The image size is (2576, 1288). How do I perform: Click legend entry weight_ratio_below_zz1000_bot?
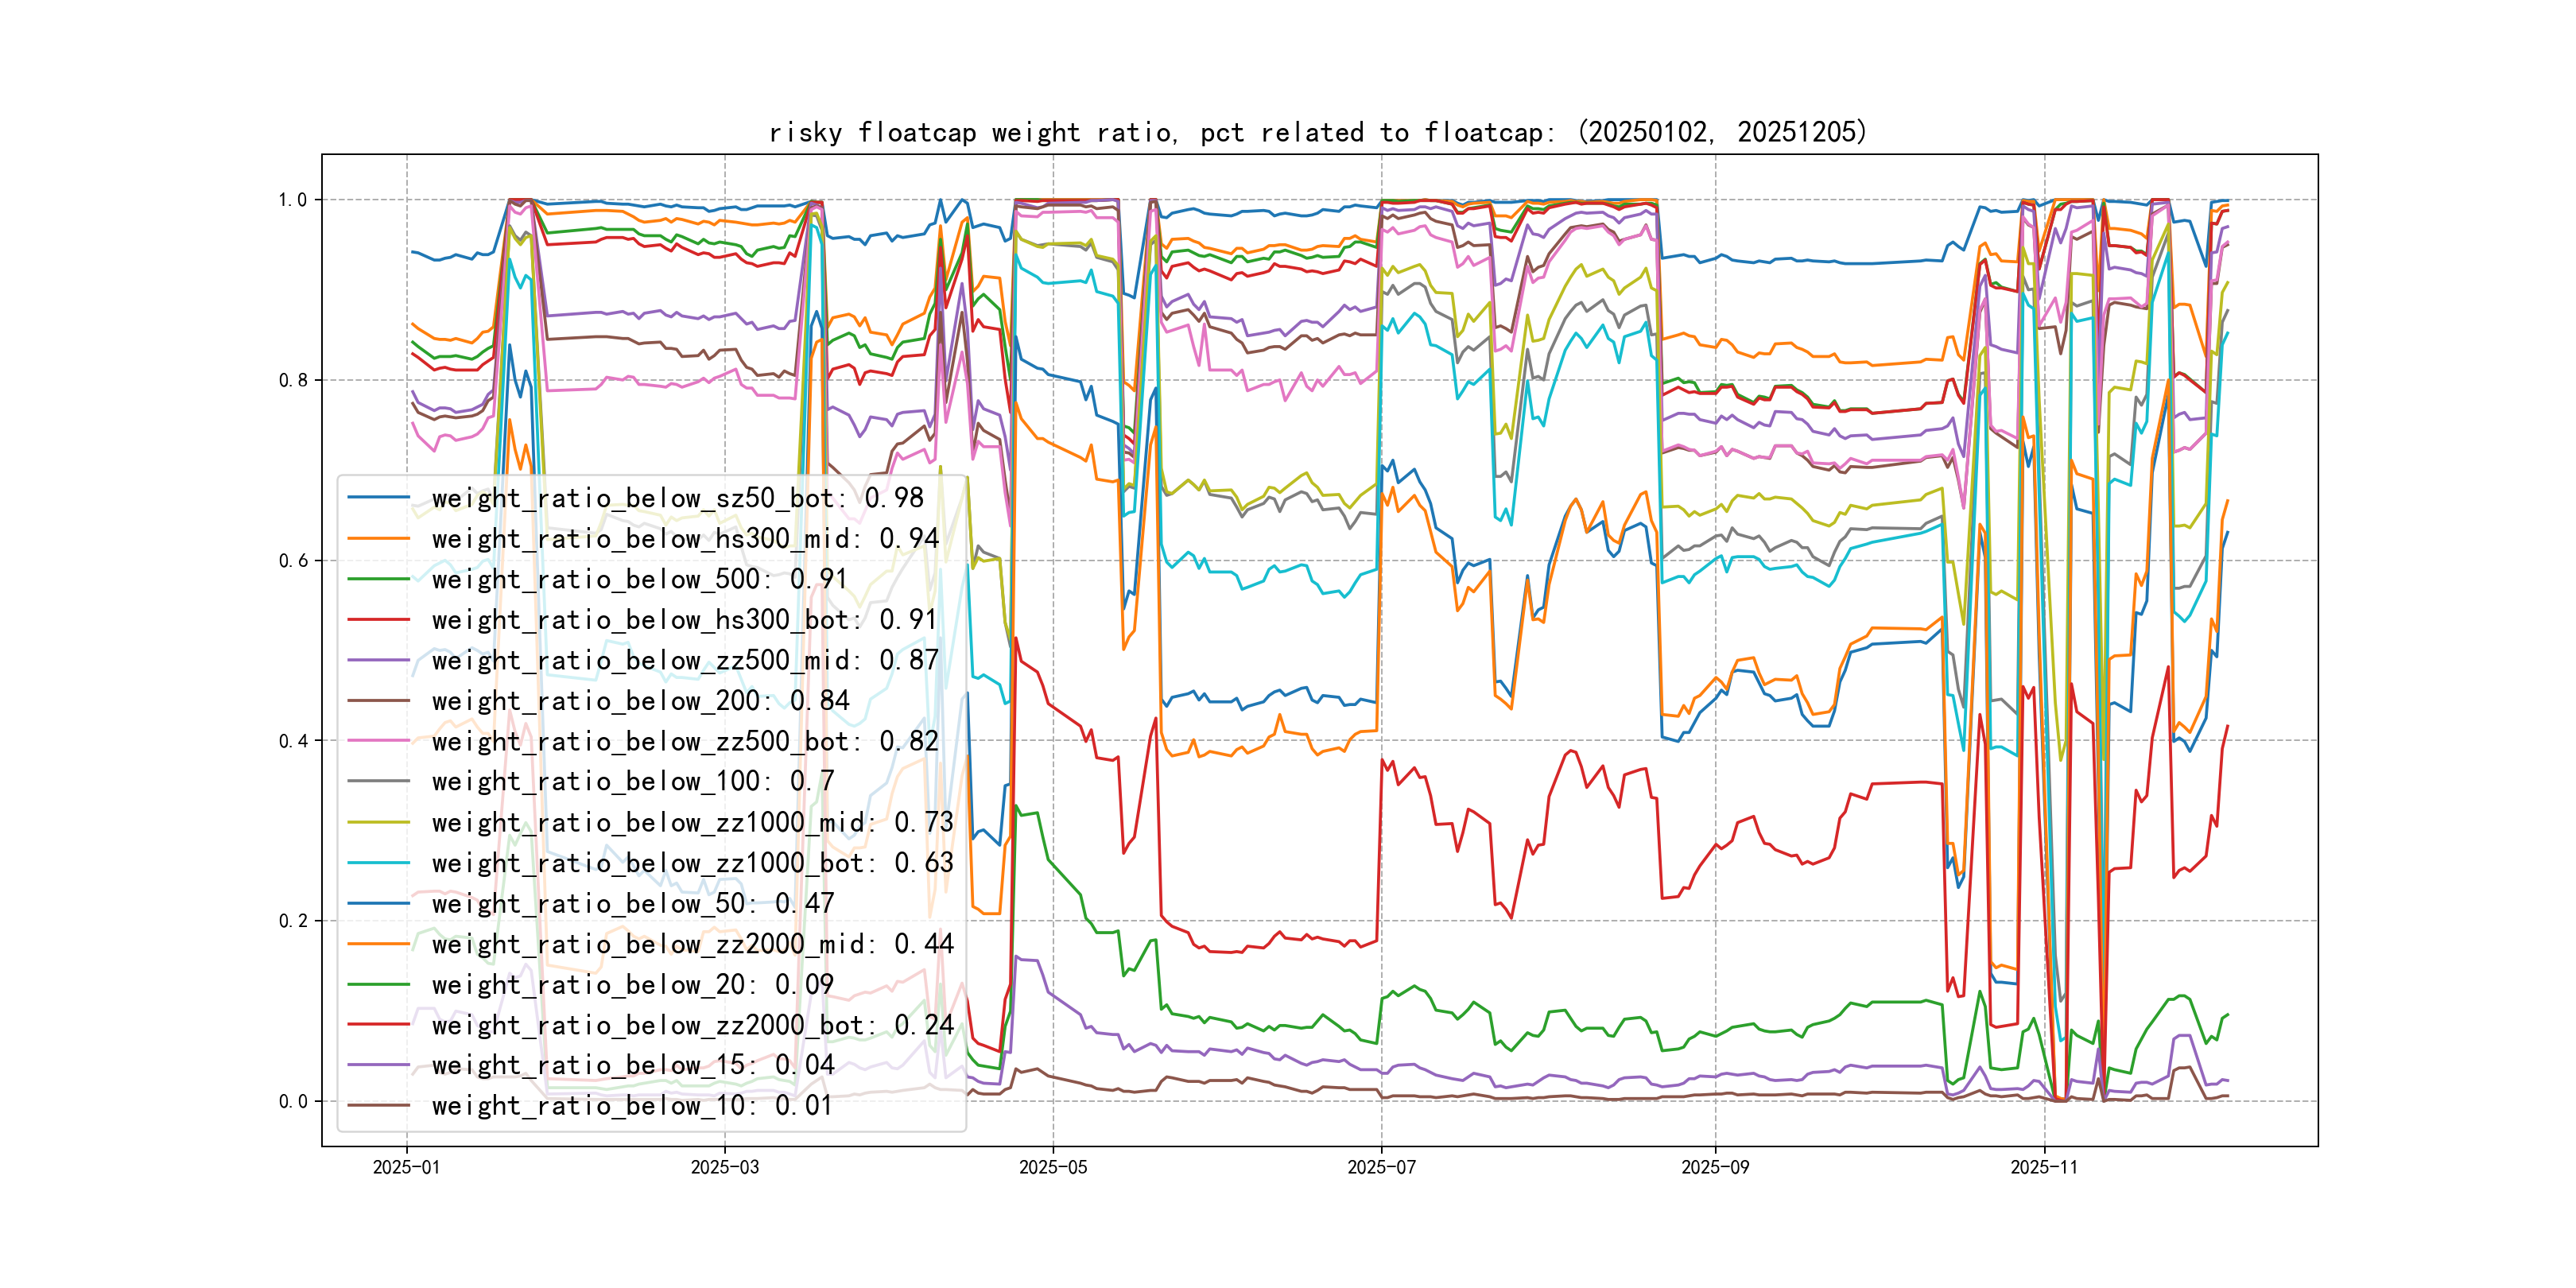pyautogui.click(x=692, y=863)
